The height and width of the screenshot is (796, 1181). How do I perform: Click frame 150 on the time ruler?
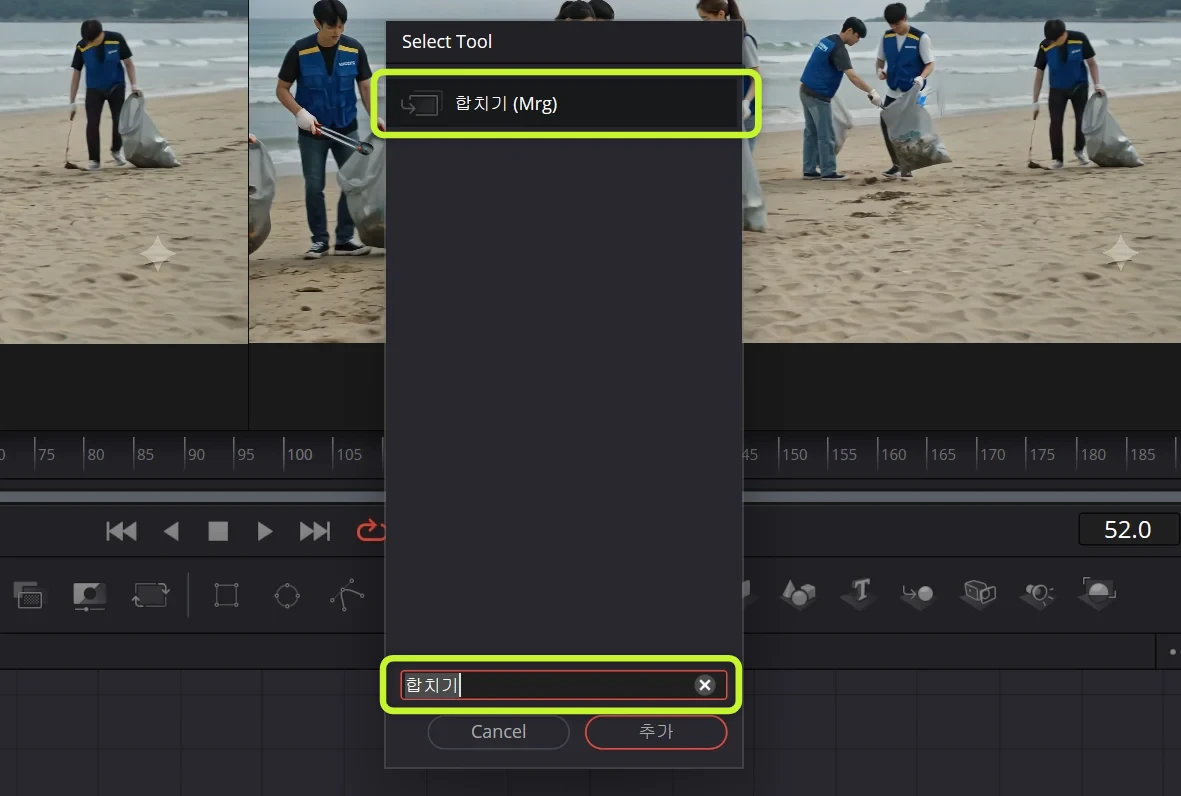click(x=795, y=454)
